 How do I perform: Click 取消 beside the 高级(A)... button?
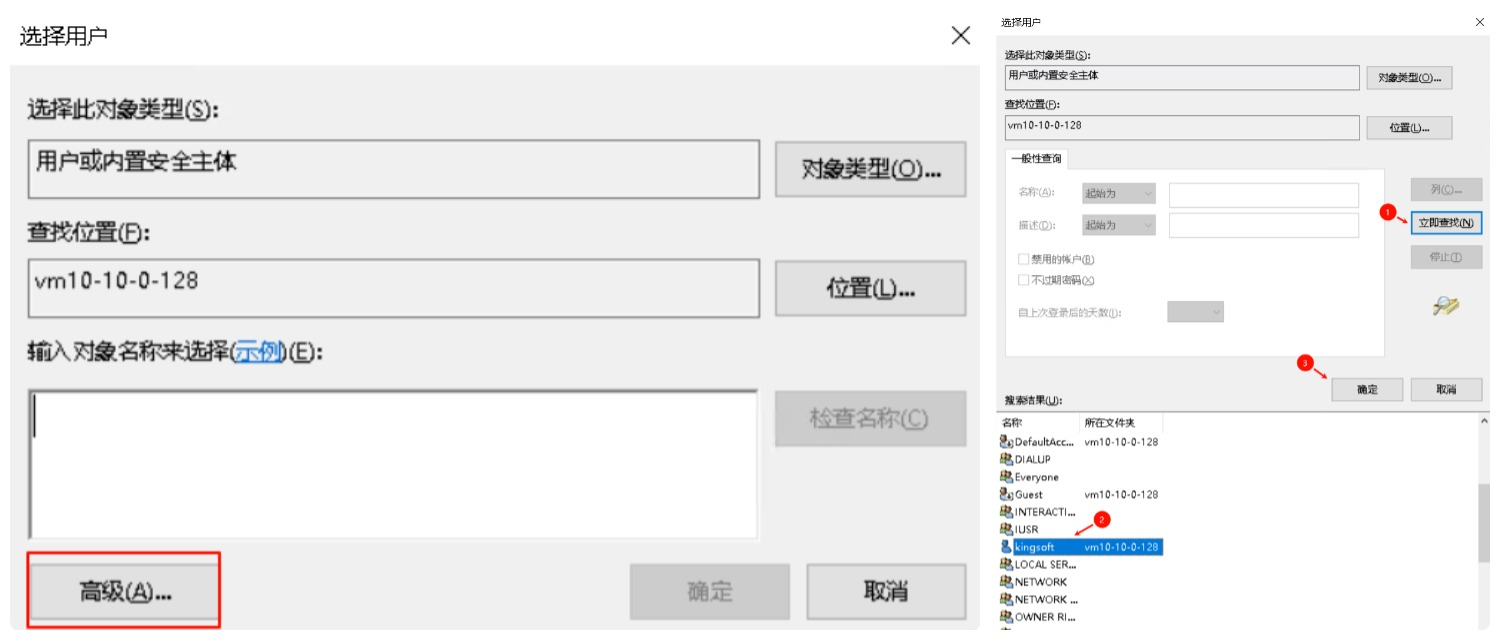[886, 591]
